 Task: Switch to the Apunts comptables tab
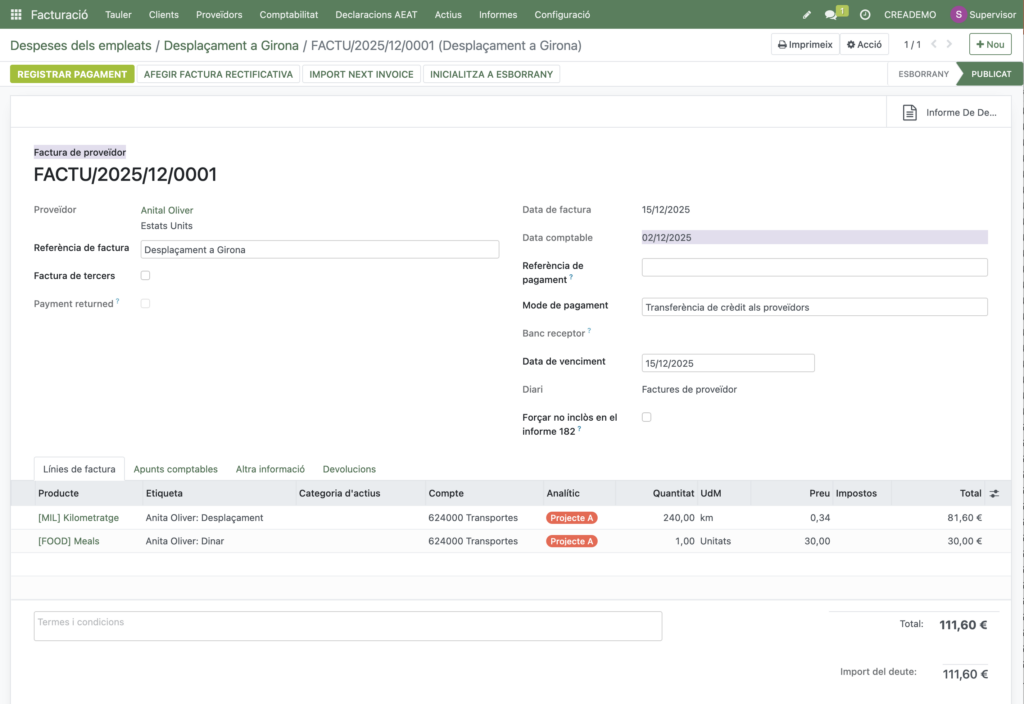[x=175, y=469]
